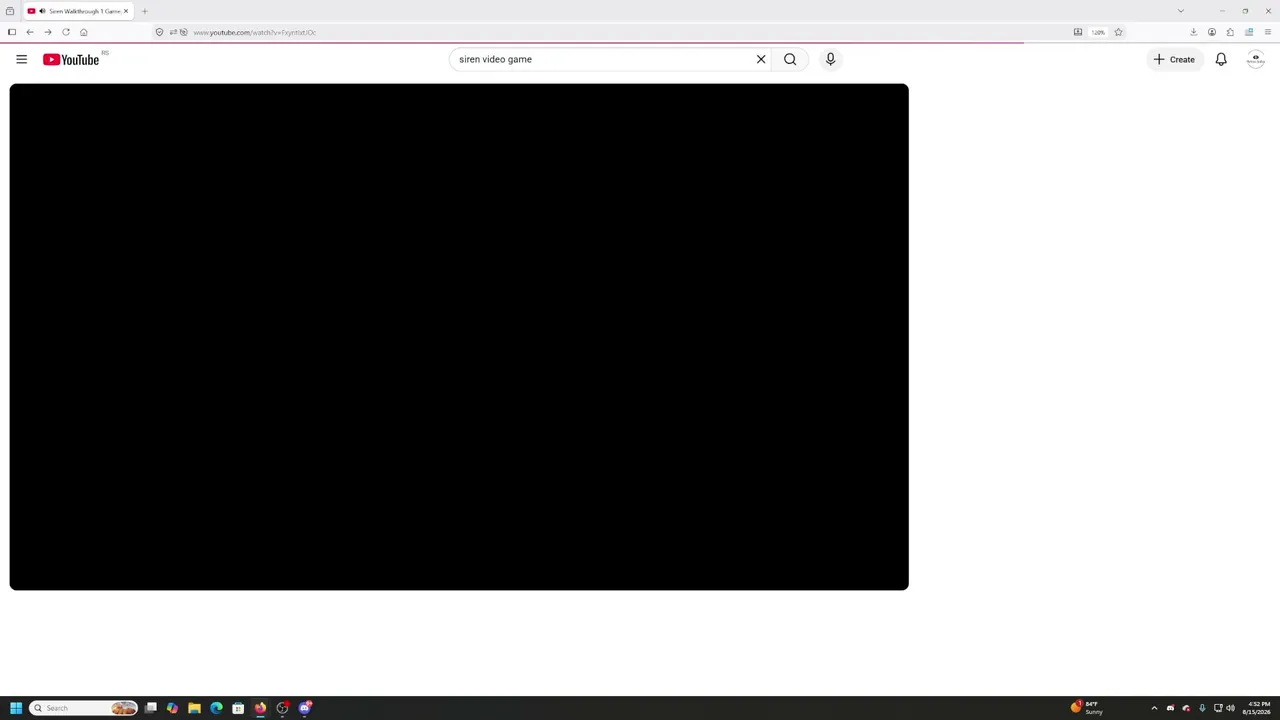Open File Explorer from the taskbar
The image size is (1280, 720).
click(194, 708)
